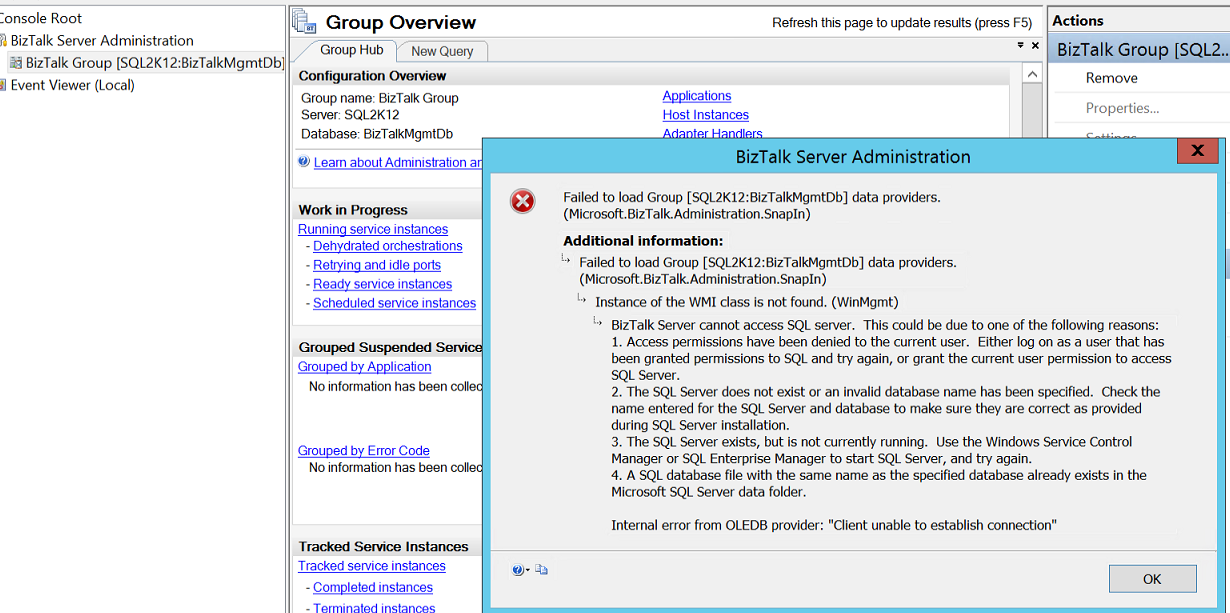The image size is (1230, 613).
Task: Open Ready service instances link
Action: click(383, 284)
